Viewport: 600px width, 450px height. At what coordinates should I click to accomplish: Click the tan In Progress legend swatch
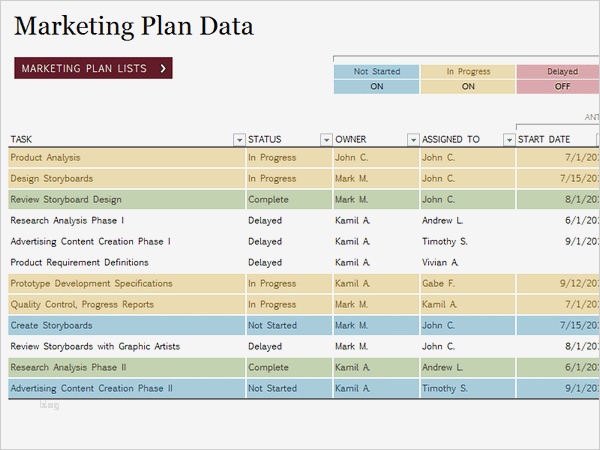point(468,72)
